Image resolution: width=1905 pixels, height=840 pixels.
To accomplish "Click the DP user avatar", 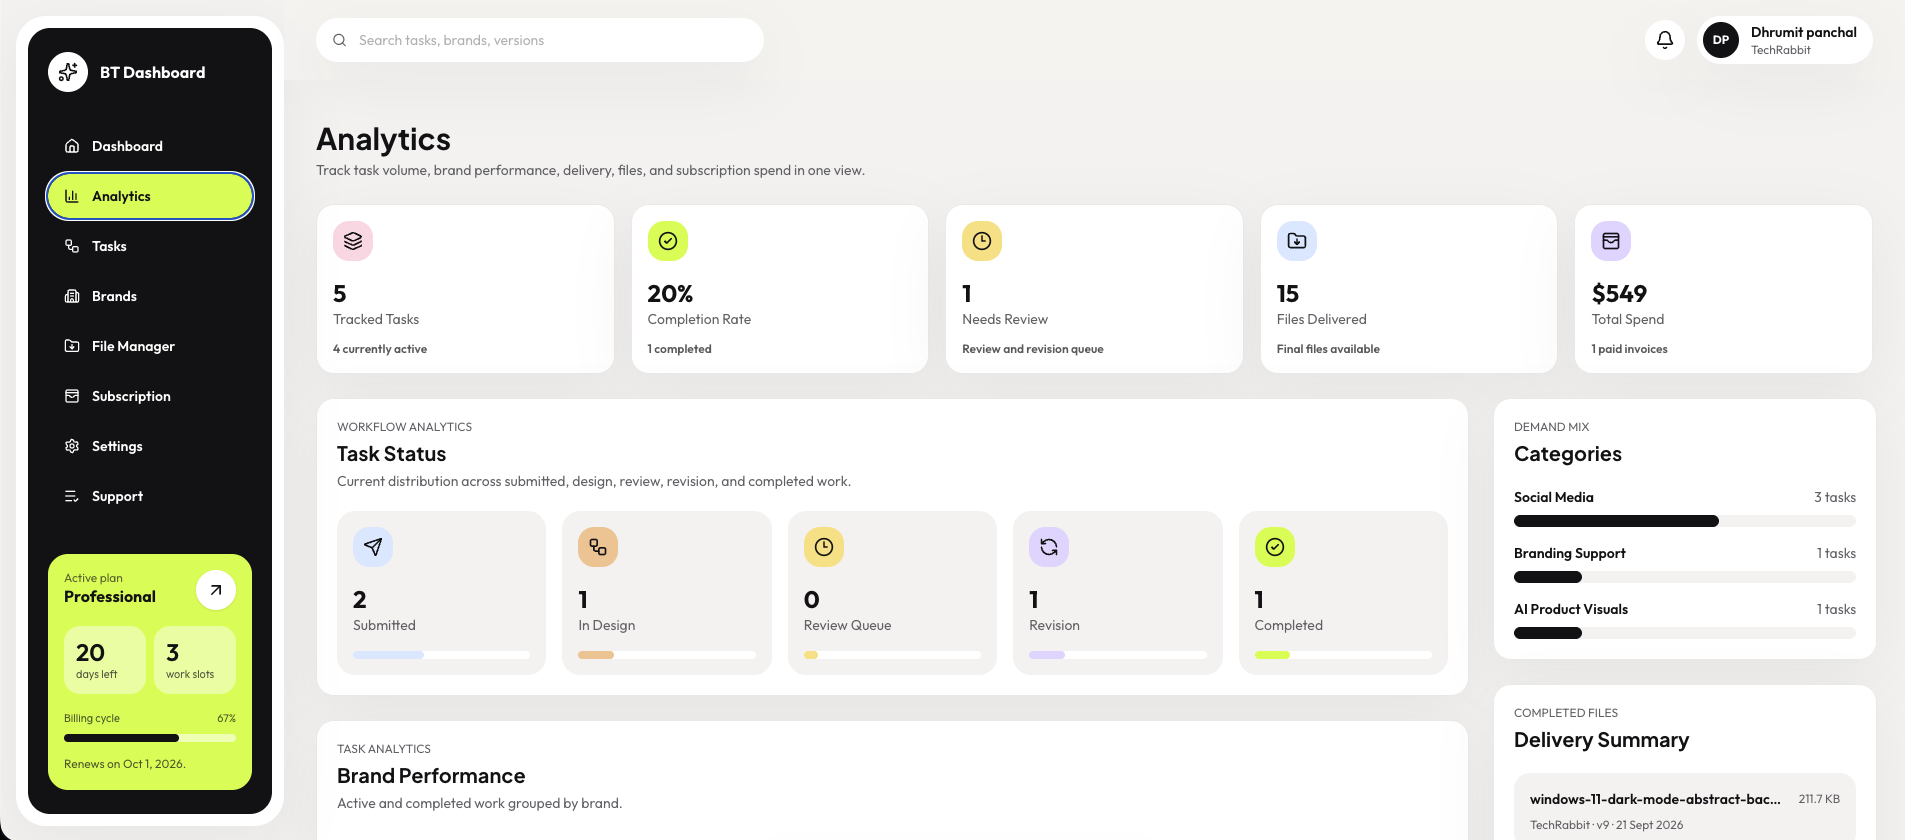I will [x=1721, y=40].
